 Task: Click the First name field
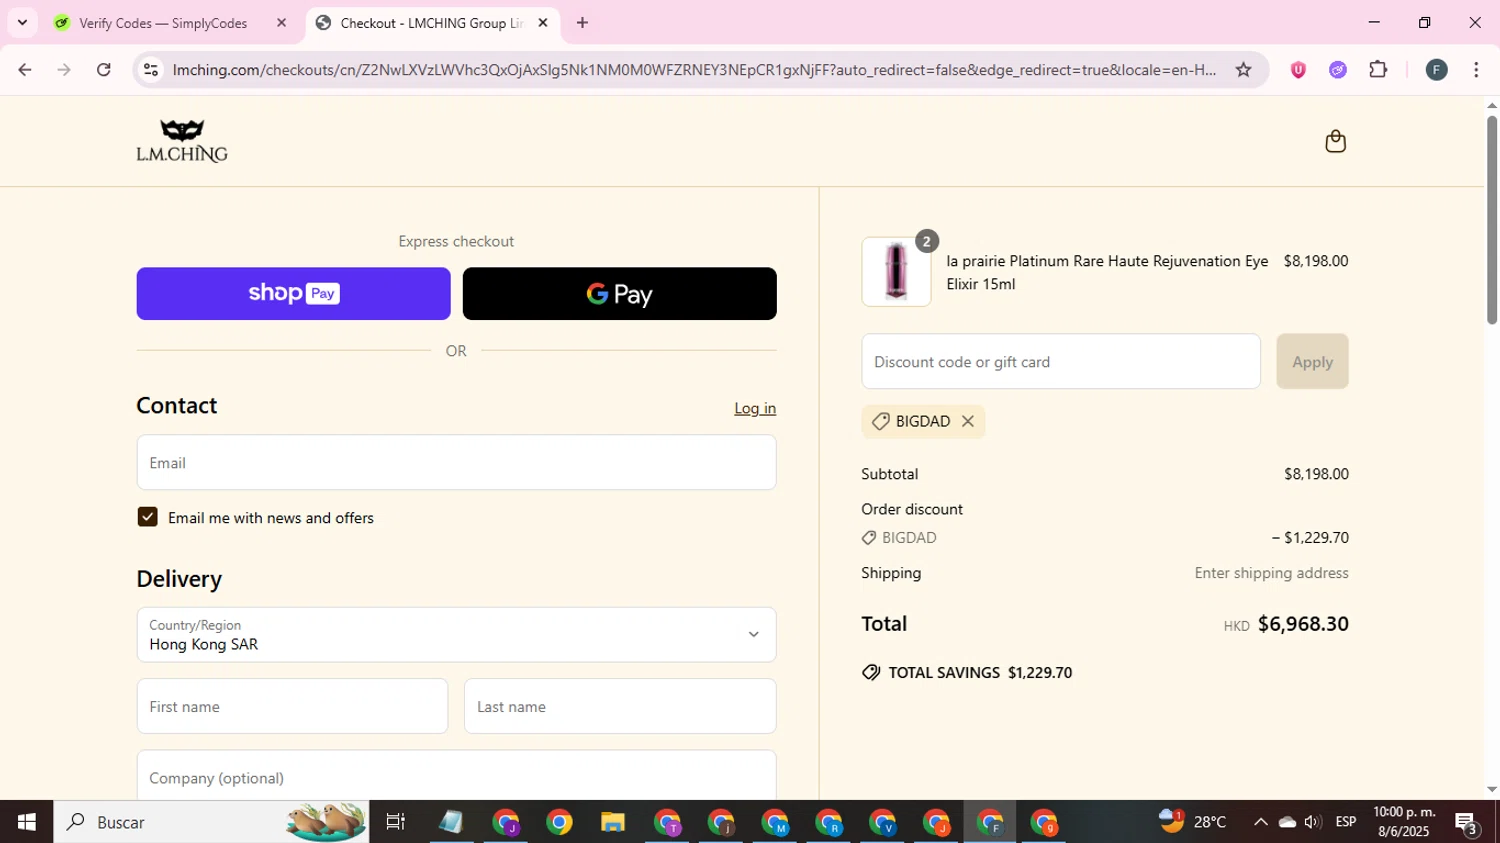pos(292,707)
